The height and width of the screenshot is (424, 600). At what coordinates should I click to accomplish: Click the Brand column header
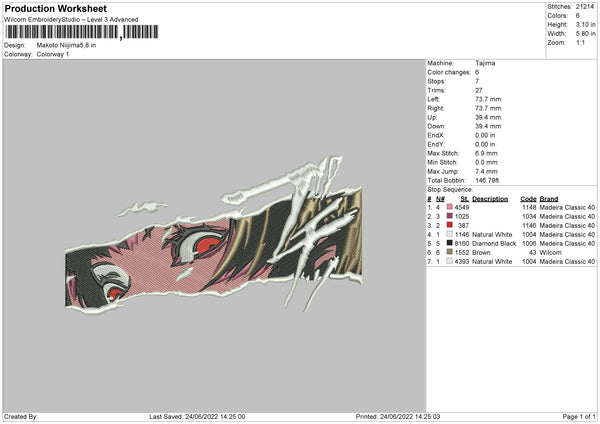pos(549,199)
